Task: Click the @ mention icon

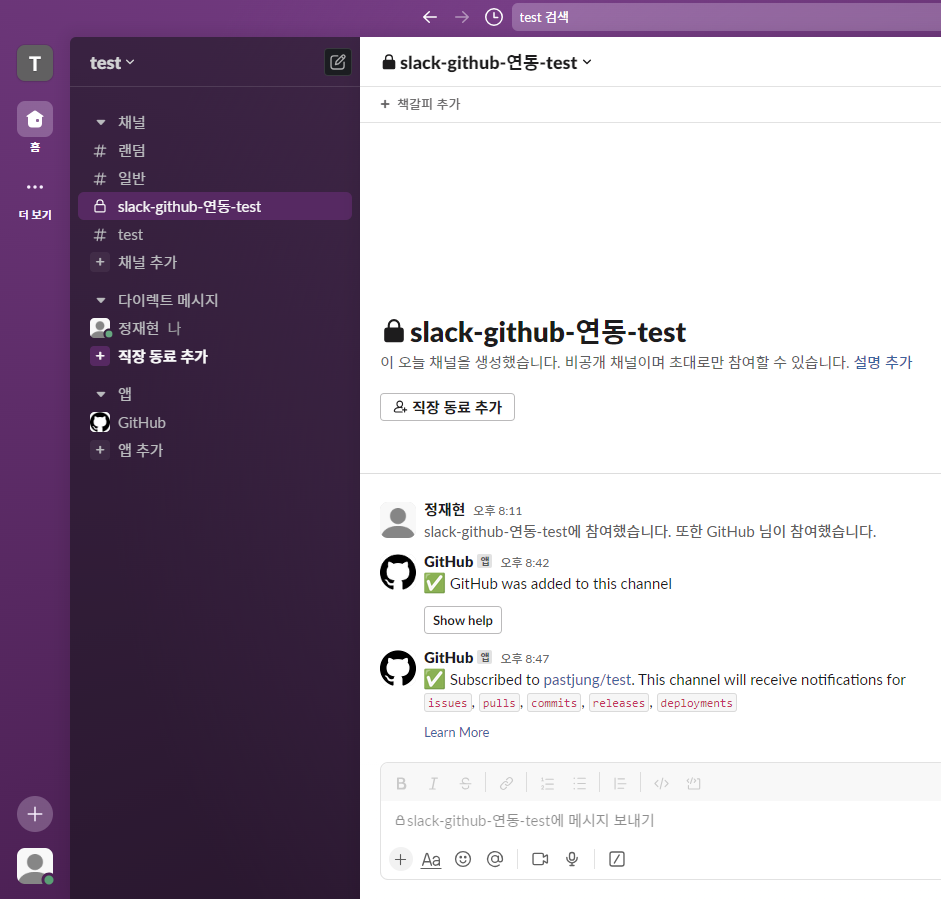Action: [x=495, y=859]
